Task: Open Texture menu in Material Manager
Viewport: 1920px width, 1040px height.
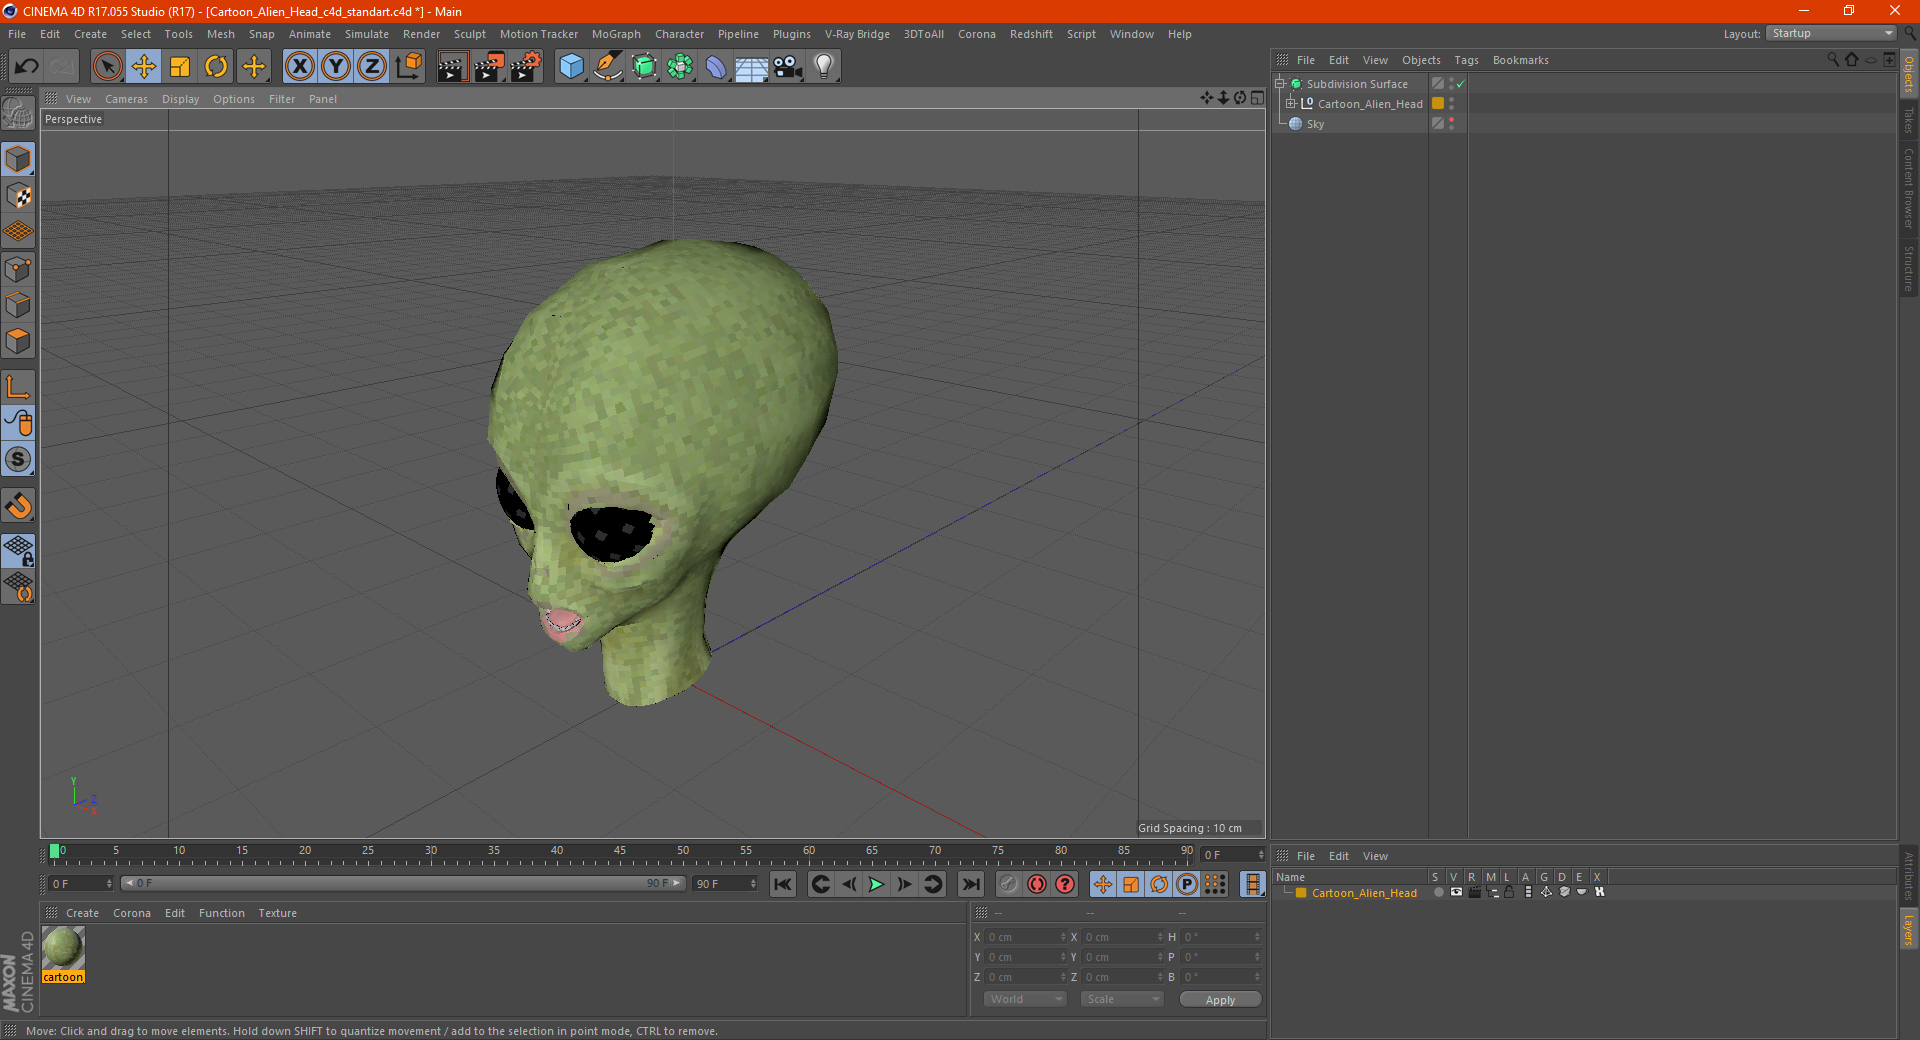Action: point(277,913)
